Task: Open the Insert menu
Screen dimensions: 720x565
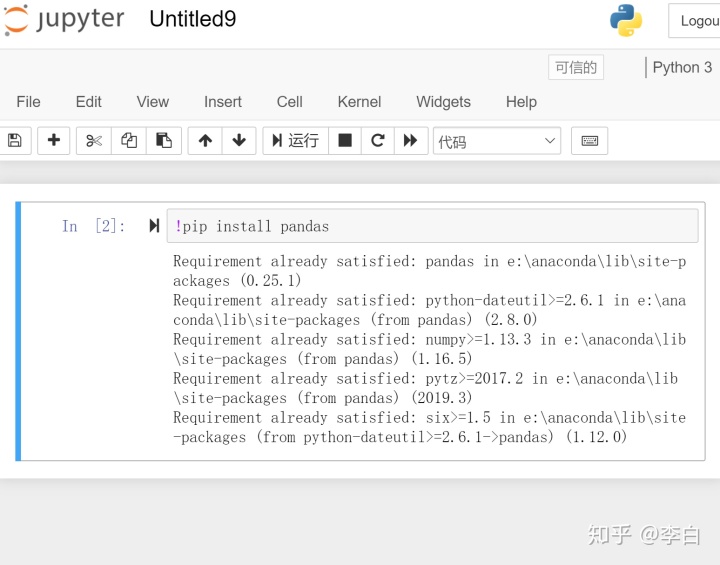Action: [x=223, y=102]
